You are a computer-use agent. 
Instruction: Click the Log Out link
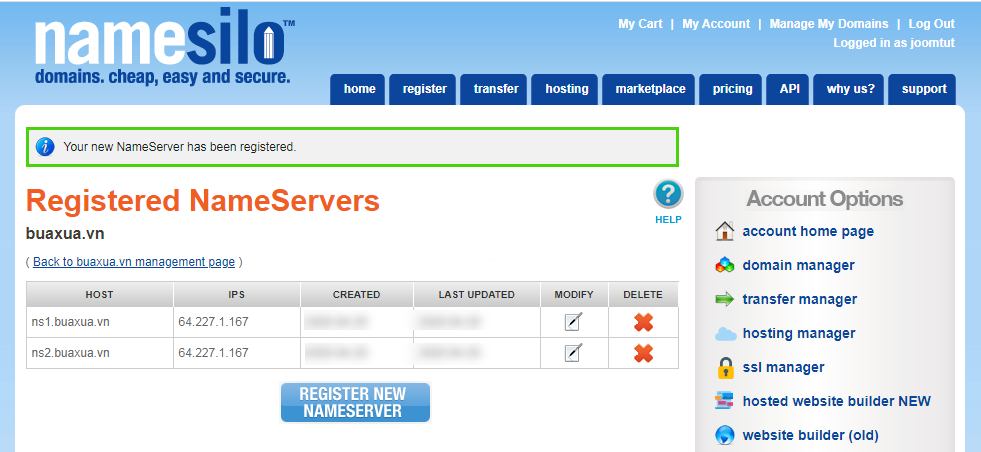(x=932, y=24)
